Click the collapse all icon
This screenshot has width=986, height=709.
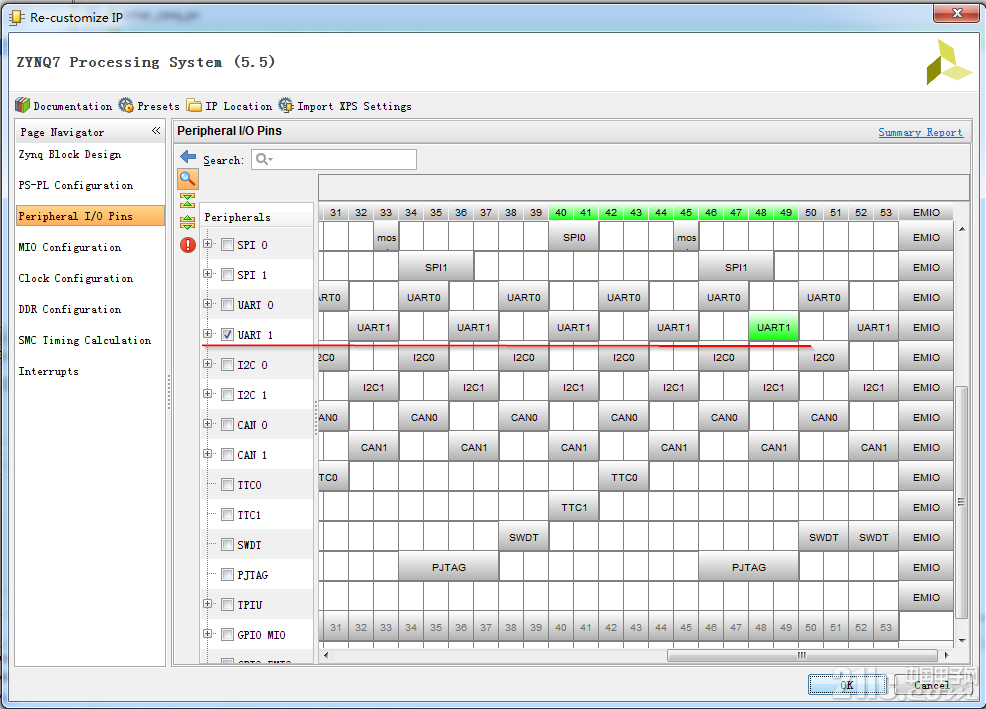coord(187,201)
